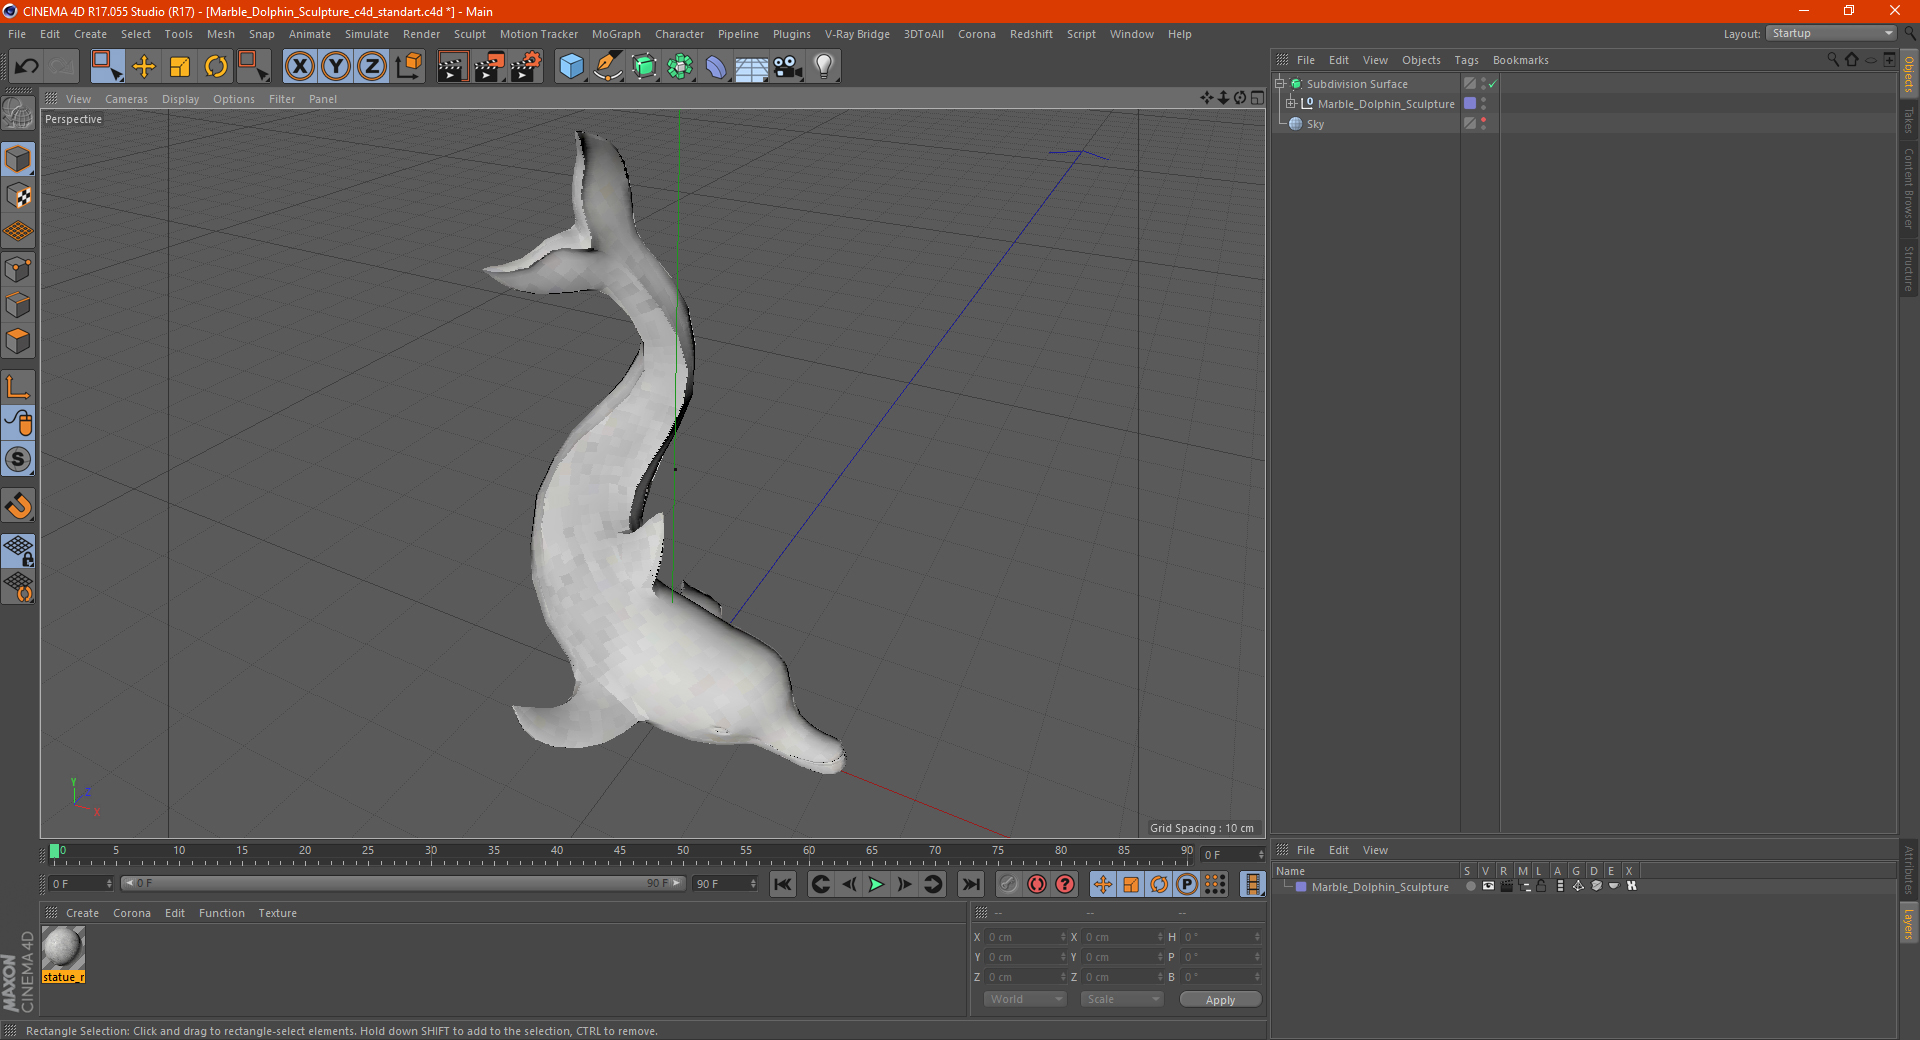Toggle layer view eye for Marble_Dolphin_Sculpture
1920x1040 pixels.
click(x=1488, y=886)
